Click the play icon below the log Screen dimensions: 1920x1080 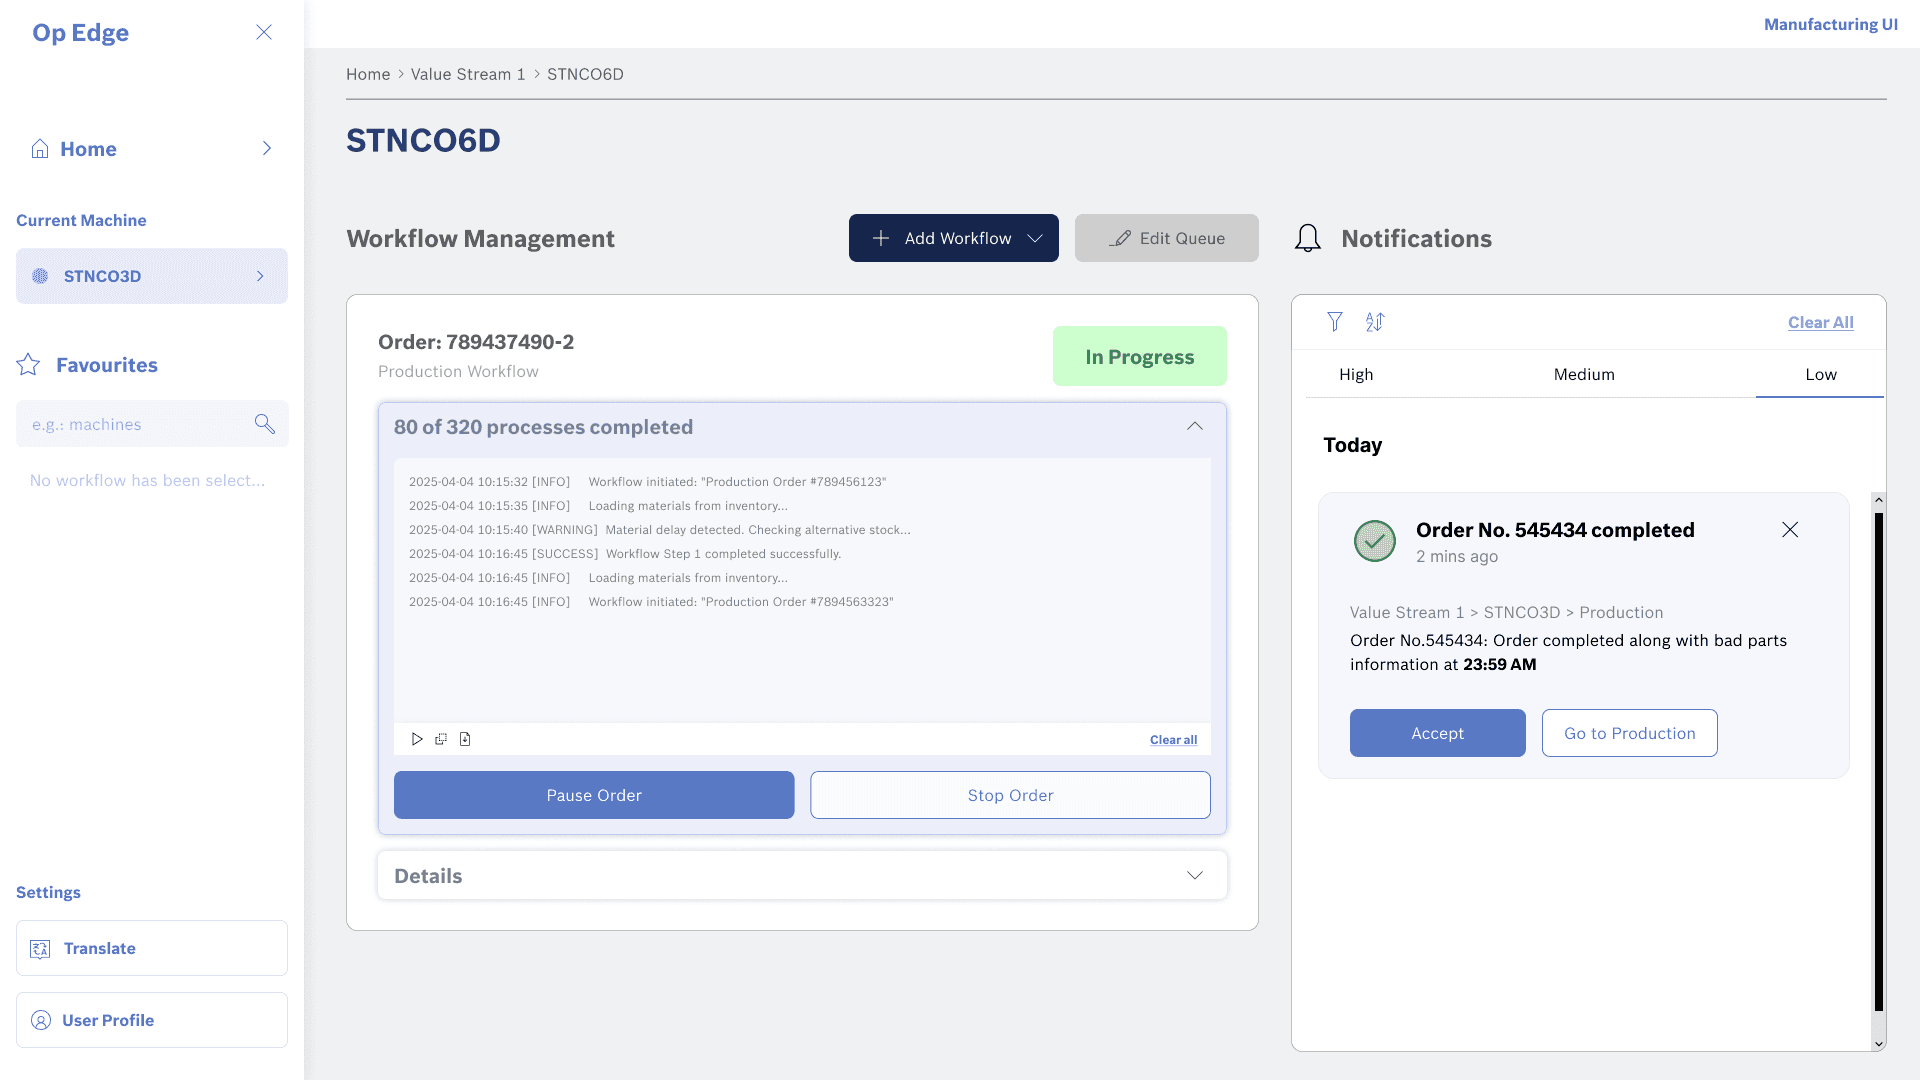417,739
